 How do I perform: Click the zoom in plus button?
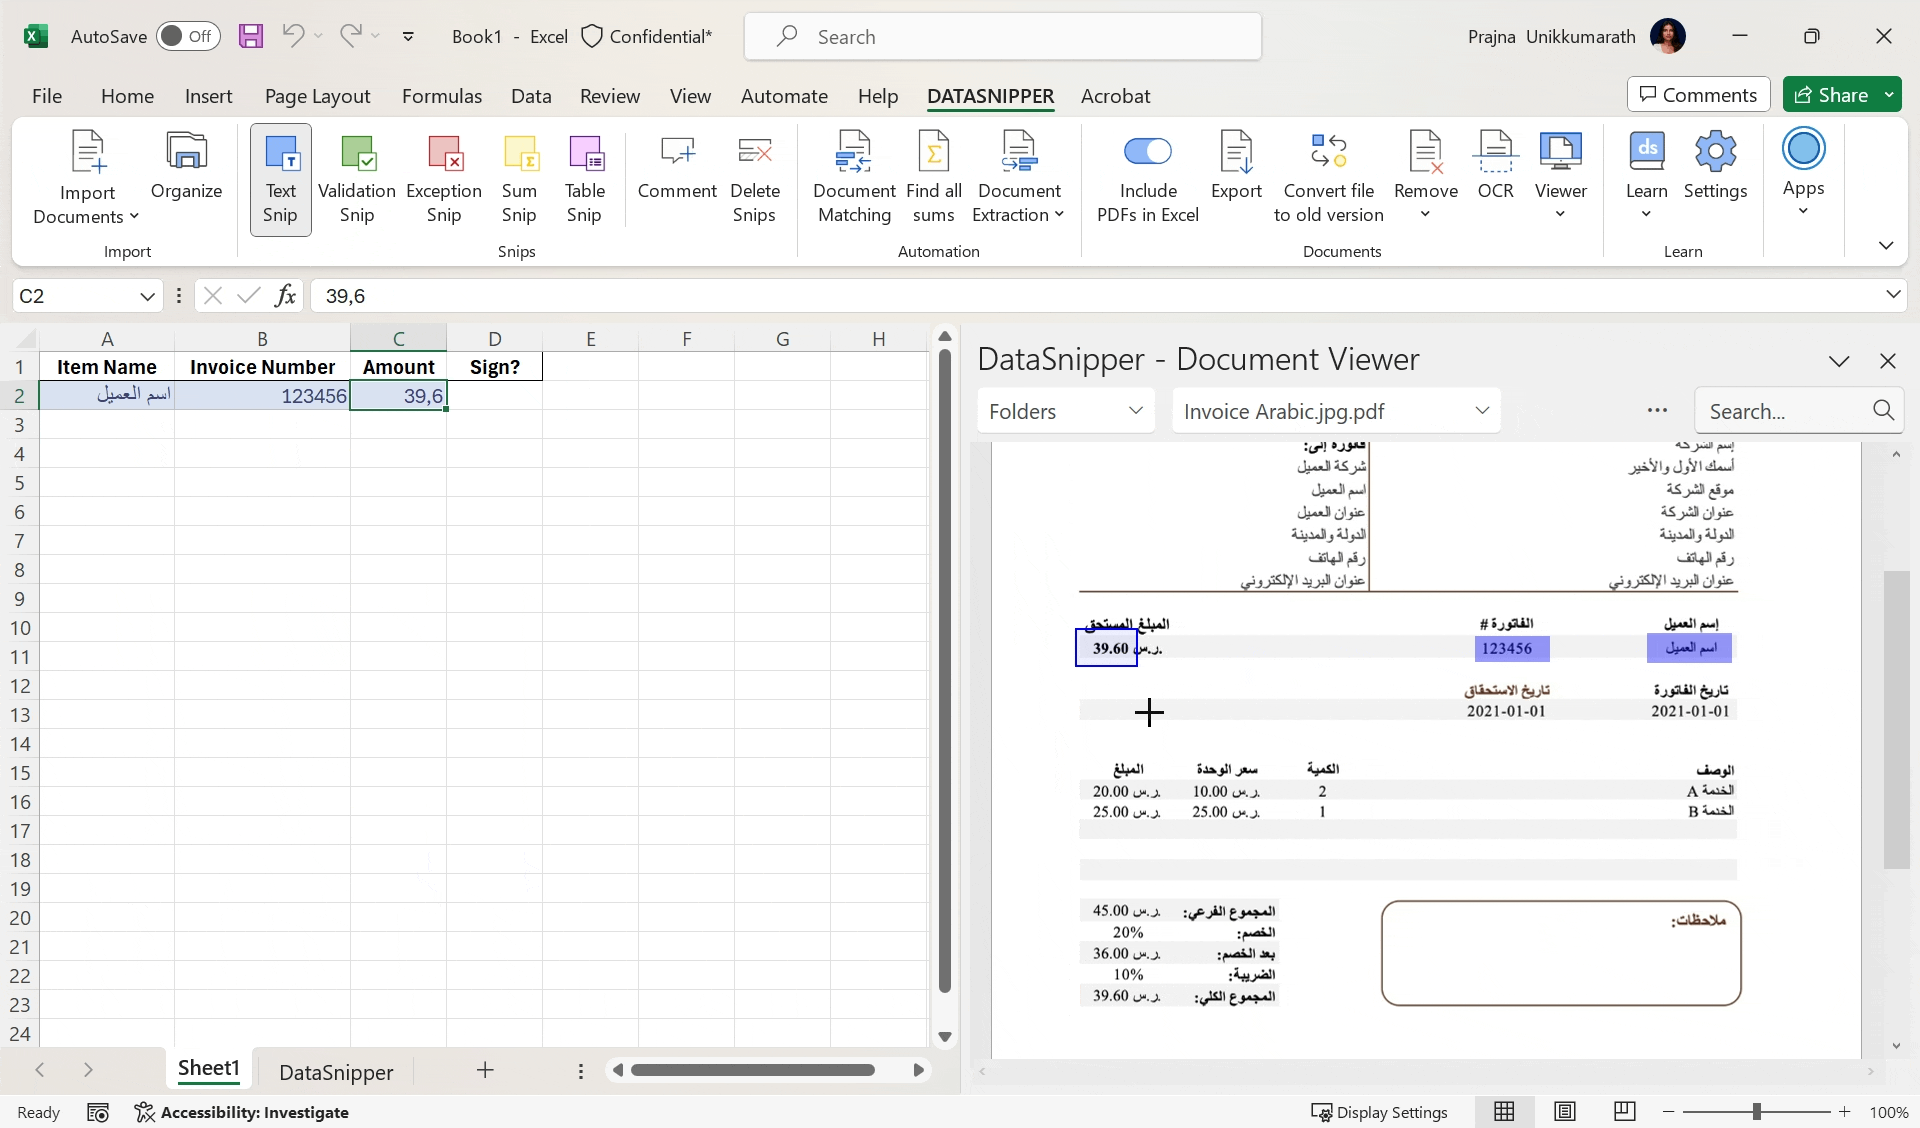[x=1844, y=1112]
